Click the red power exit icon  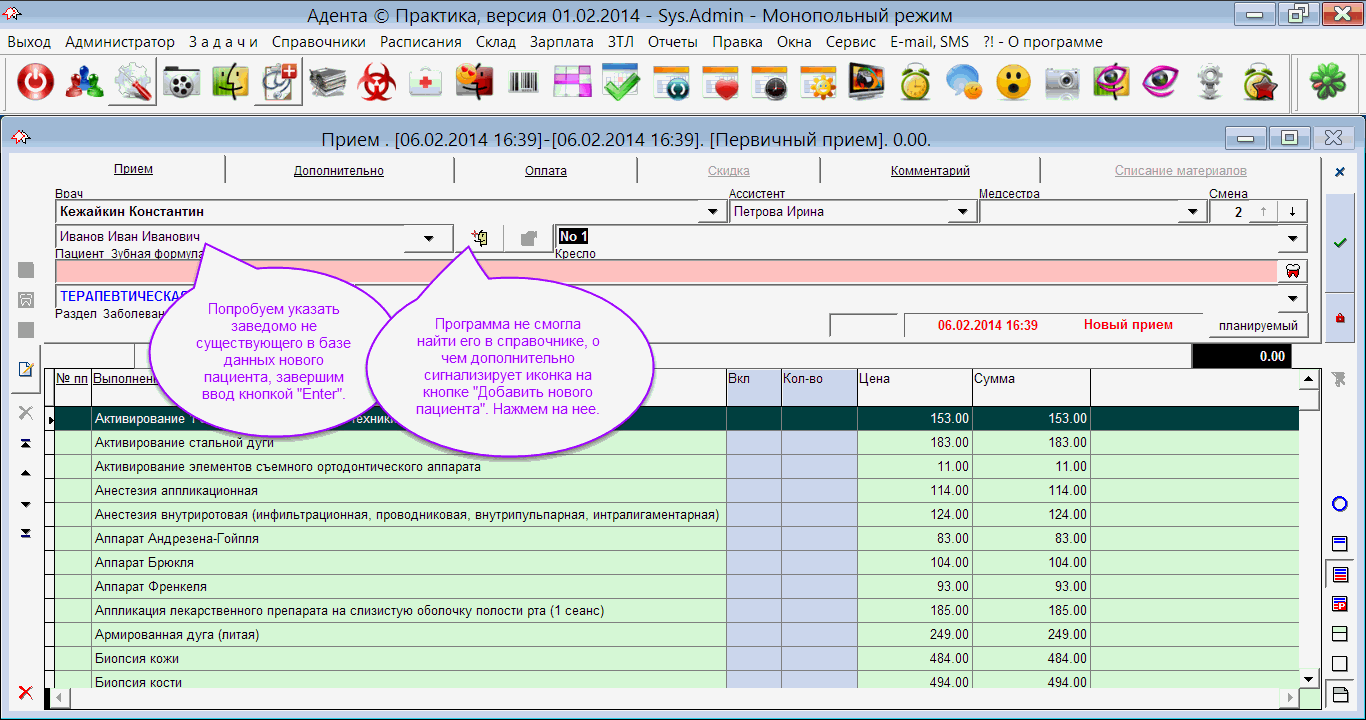35,83
